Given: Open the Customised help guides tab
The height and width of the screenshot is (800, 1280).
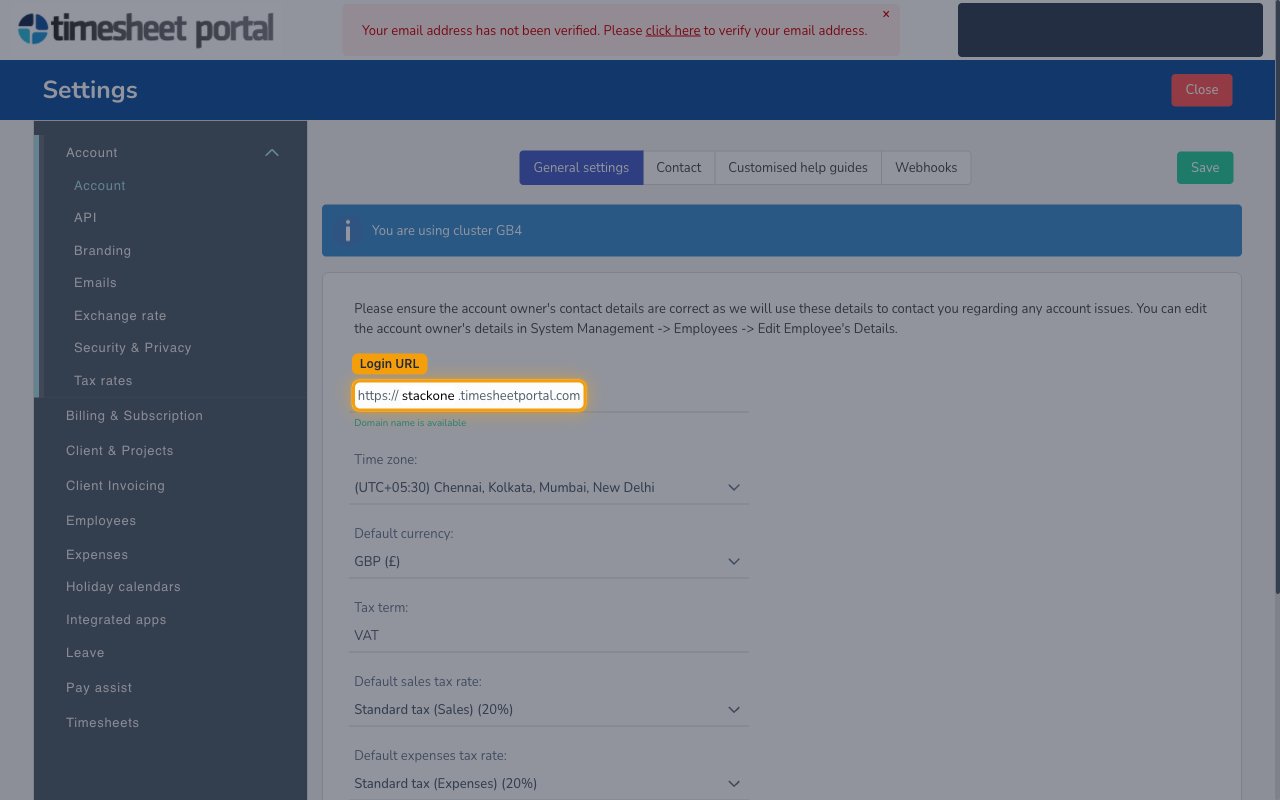Looking at the screenshot, I should (798, 168).
